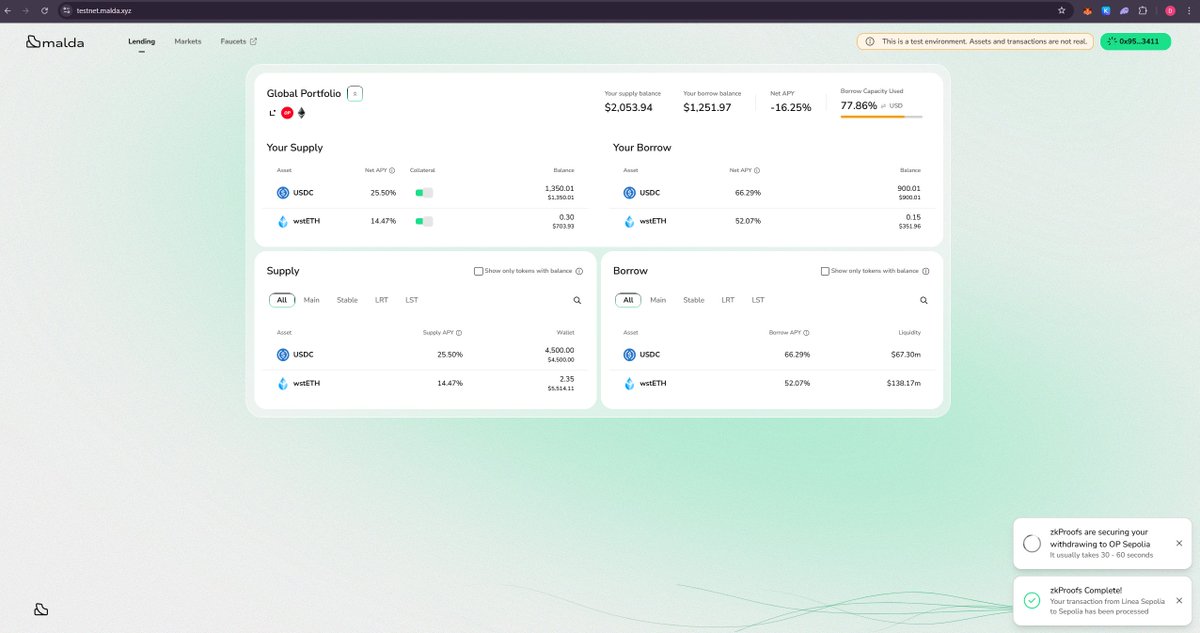Click wstETH icon in Your Supply
Image resolution: width=1200 pixels, height=633 pixels.
pos(283,222)
